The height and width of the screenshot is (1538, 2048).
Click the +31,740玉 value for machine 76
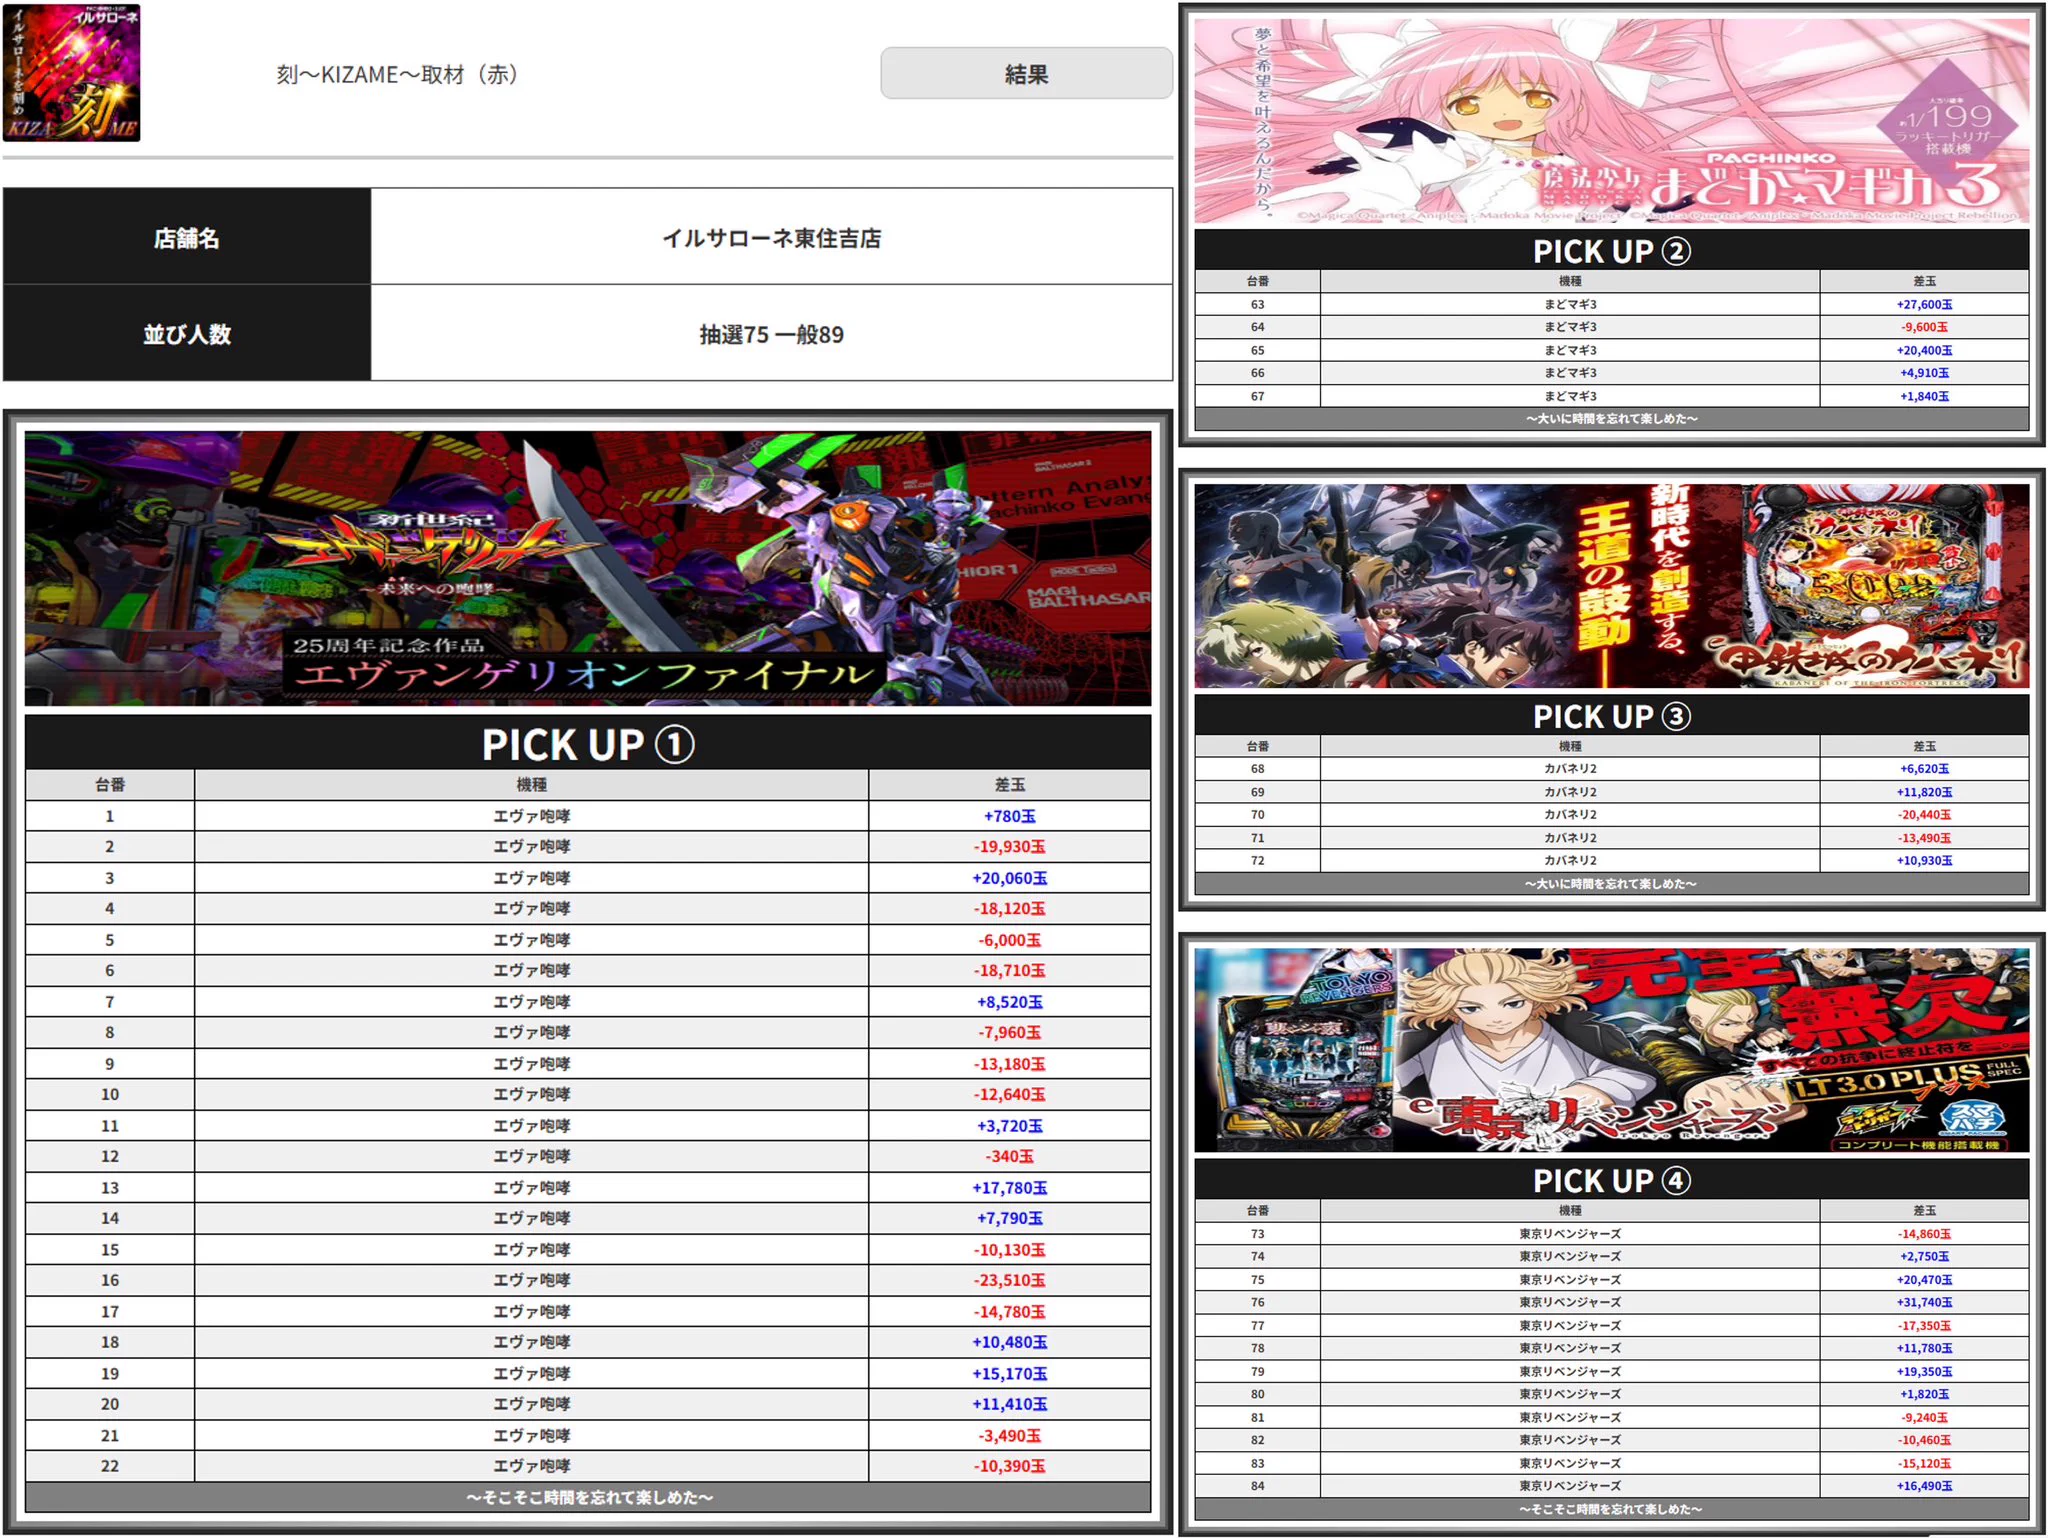point(1924,1303)
